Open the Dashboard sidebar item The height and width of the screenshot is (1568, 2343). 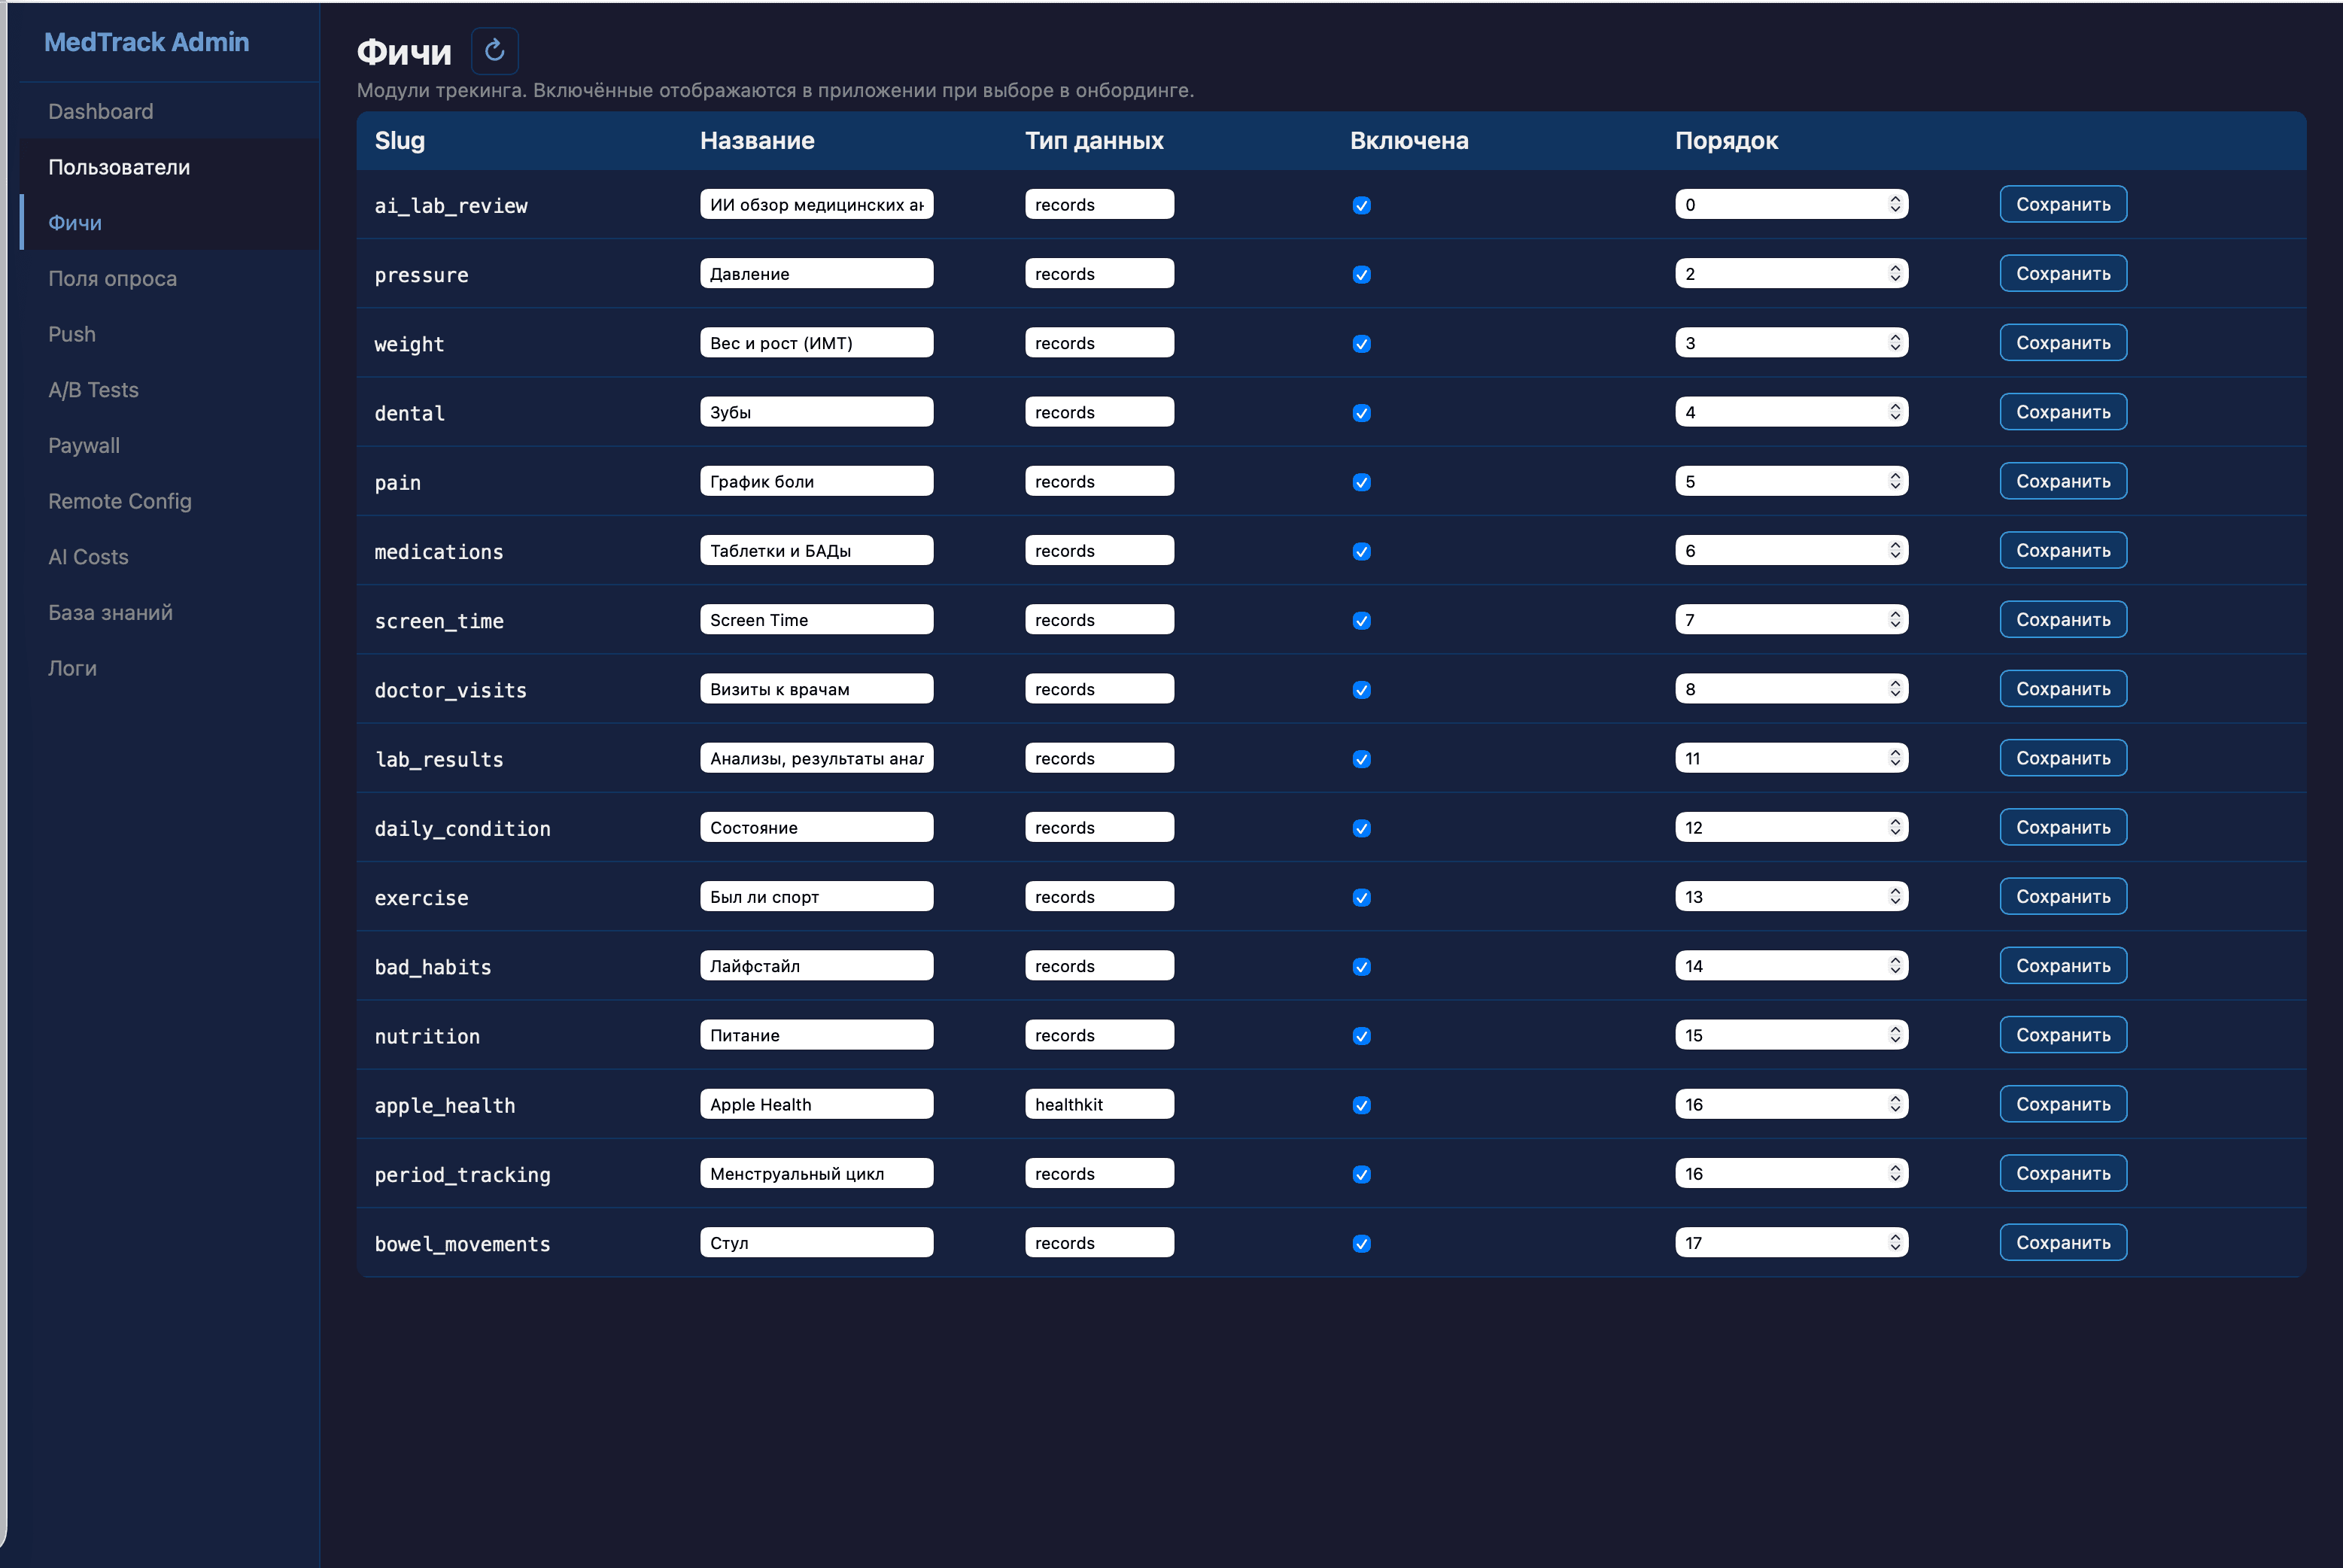click(x=101, y=111)
